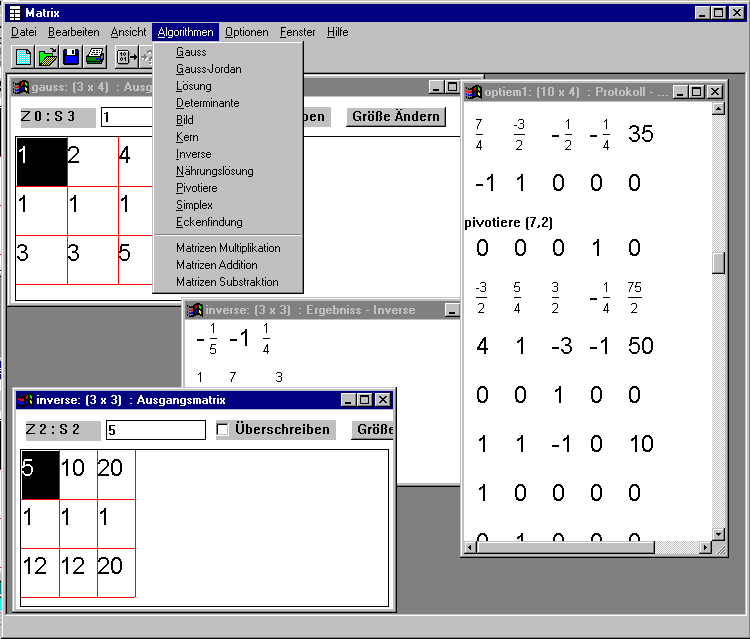Open the Optionen menu
The height and width of the screenshot is (639, 750).
pos(246,32)
